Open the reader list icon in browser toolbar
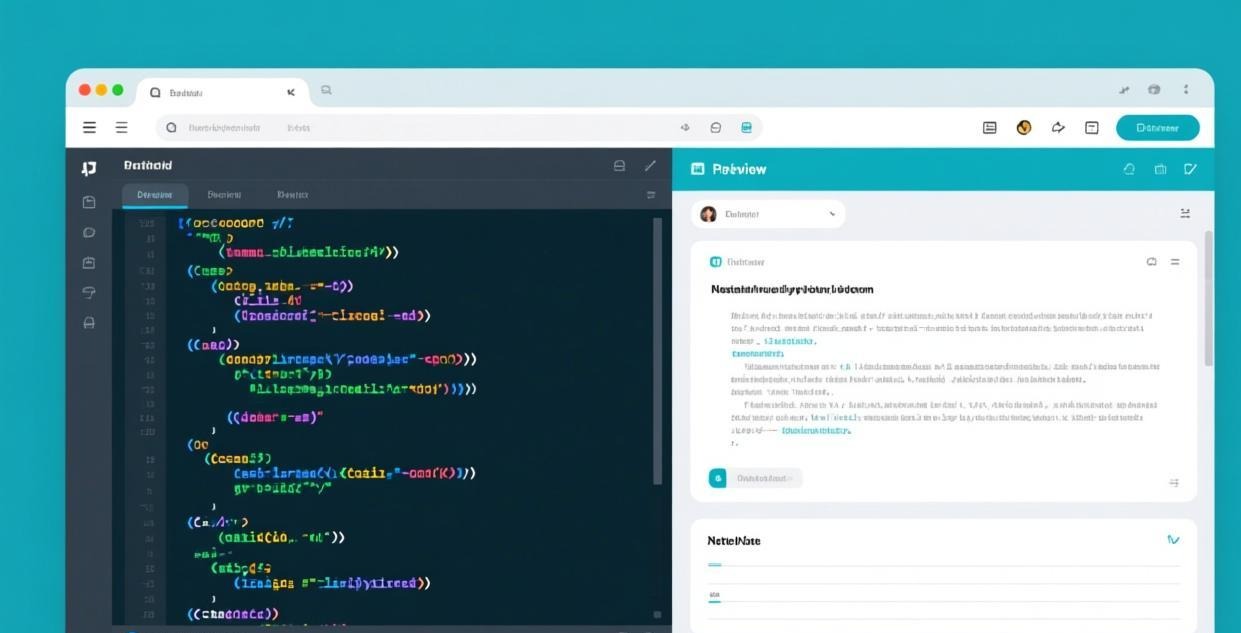The height and width of the screenshot is (633, 1241). click(x=990, y=127)
